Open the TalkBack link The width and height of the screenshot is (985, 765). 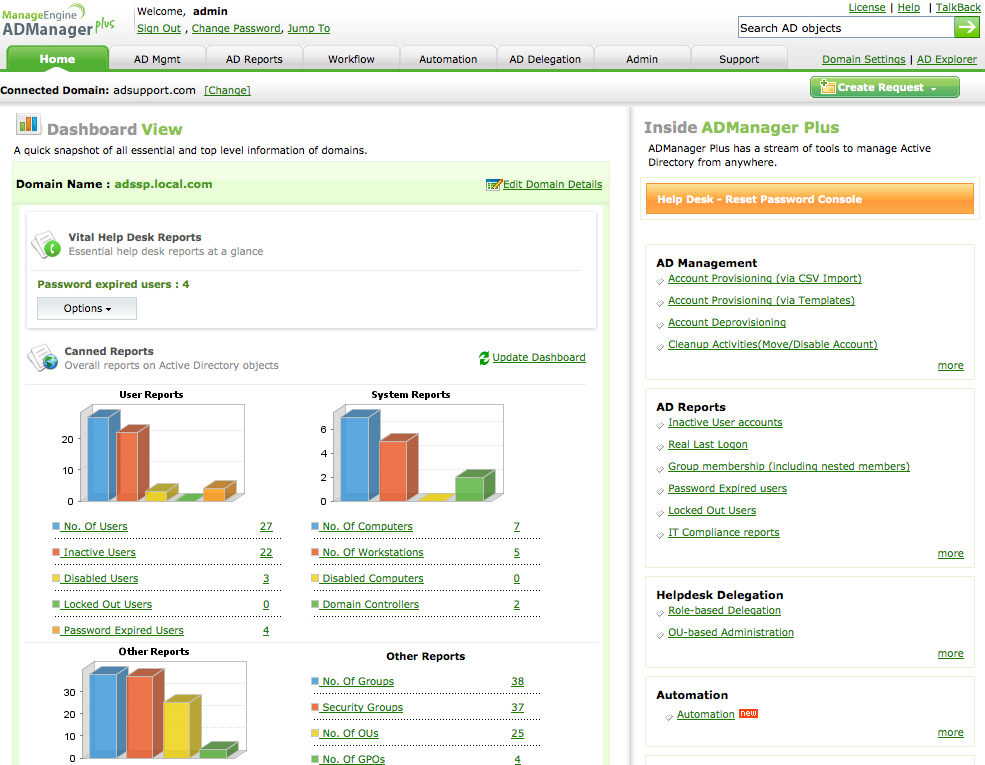pyautogui.click(x=957, y=8)
